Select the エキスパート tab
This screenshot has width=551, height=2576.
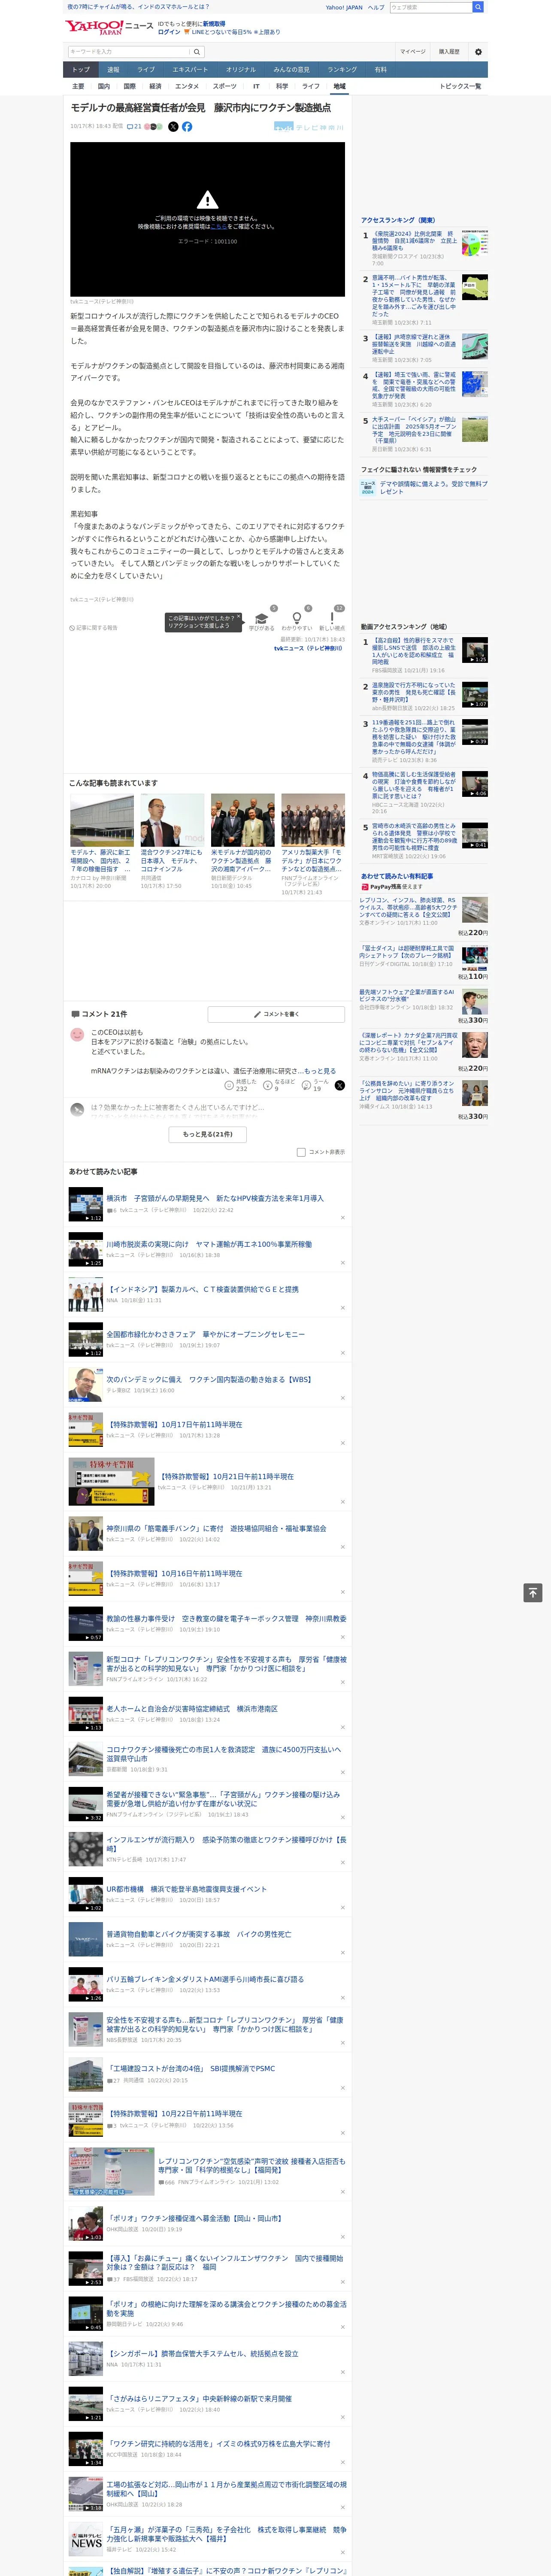(190, 70)
